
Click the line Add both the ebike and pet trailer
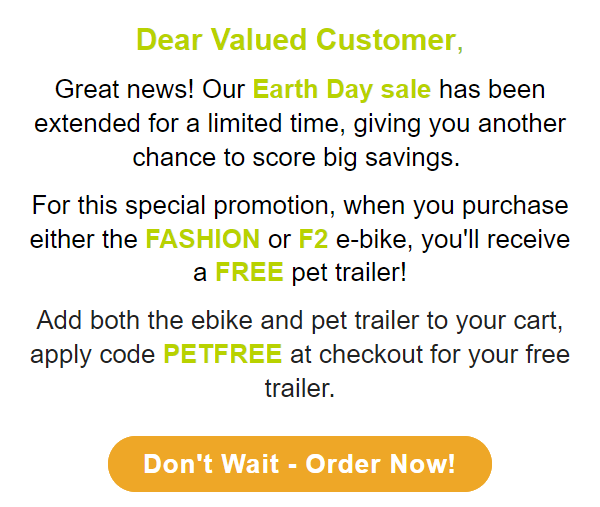300,320
